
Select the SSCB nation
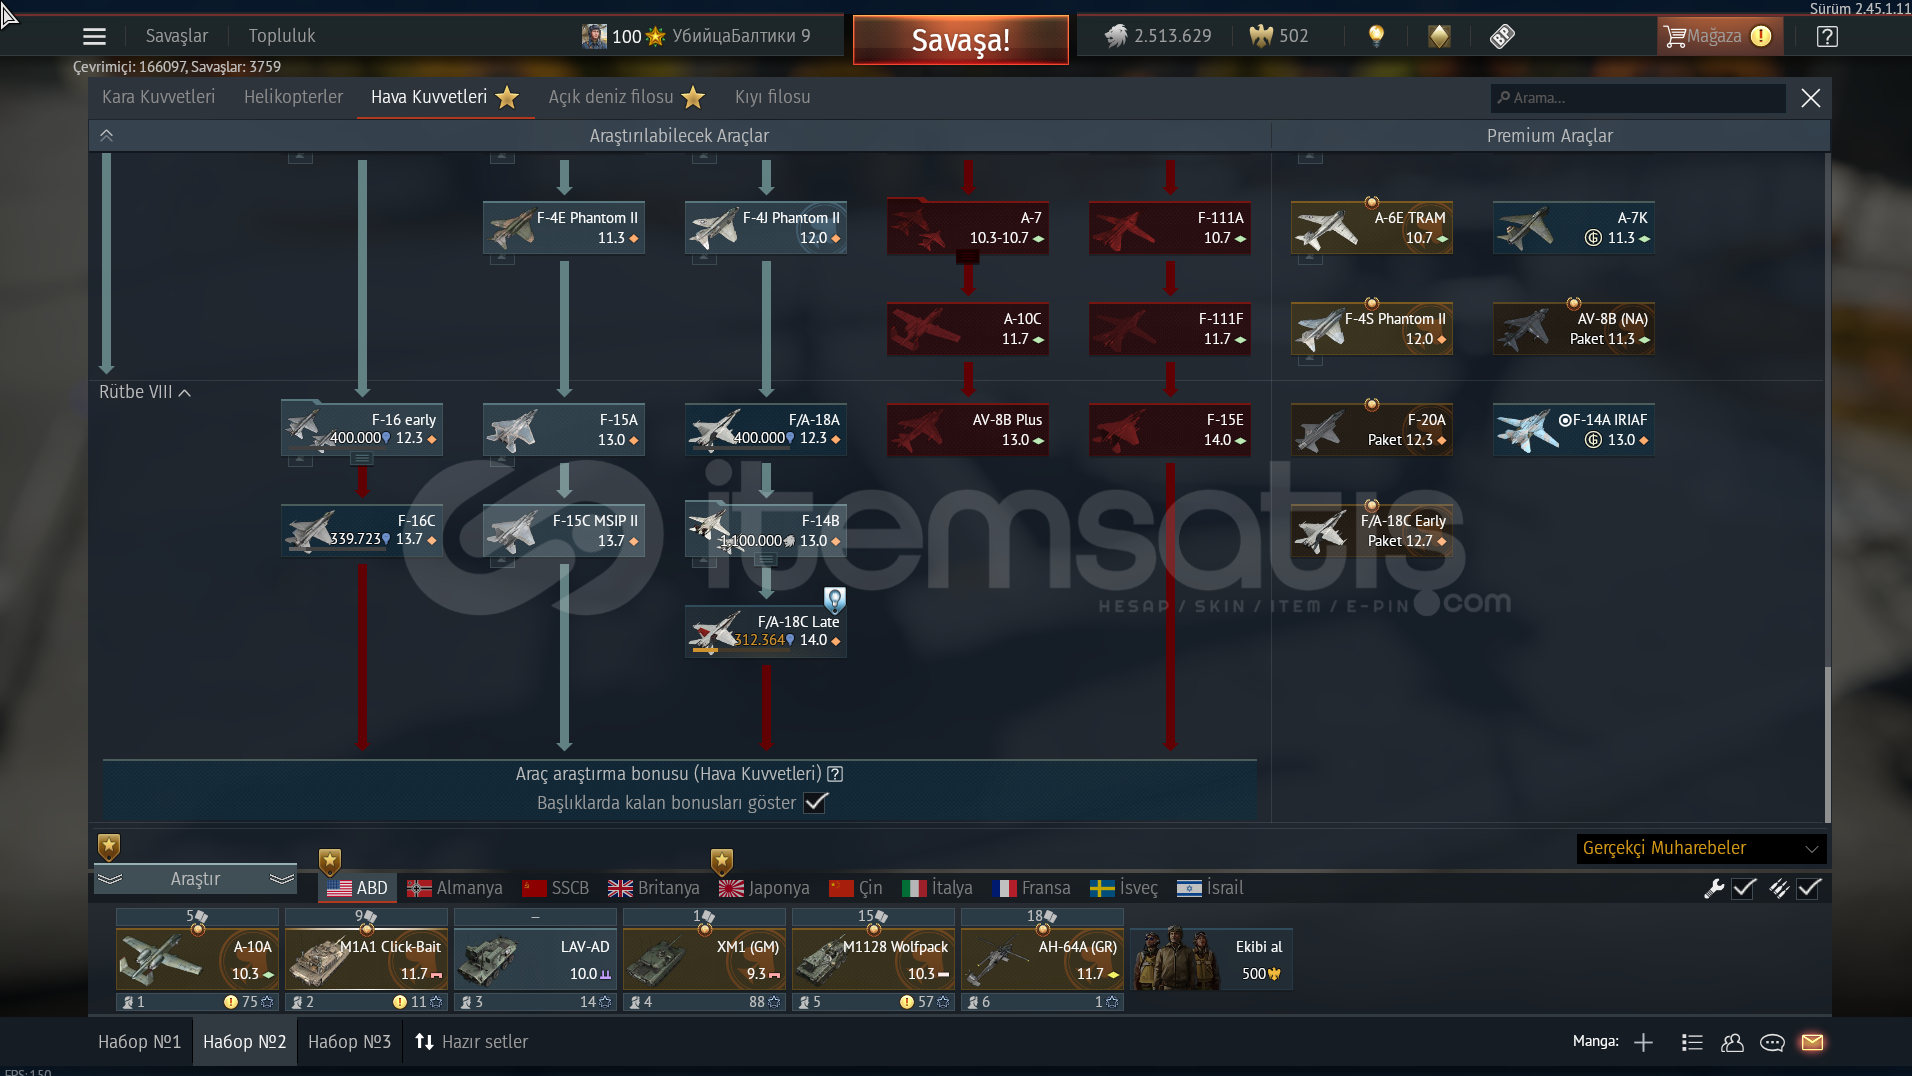[x=556, y=888]
